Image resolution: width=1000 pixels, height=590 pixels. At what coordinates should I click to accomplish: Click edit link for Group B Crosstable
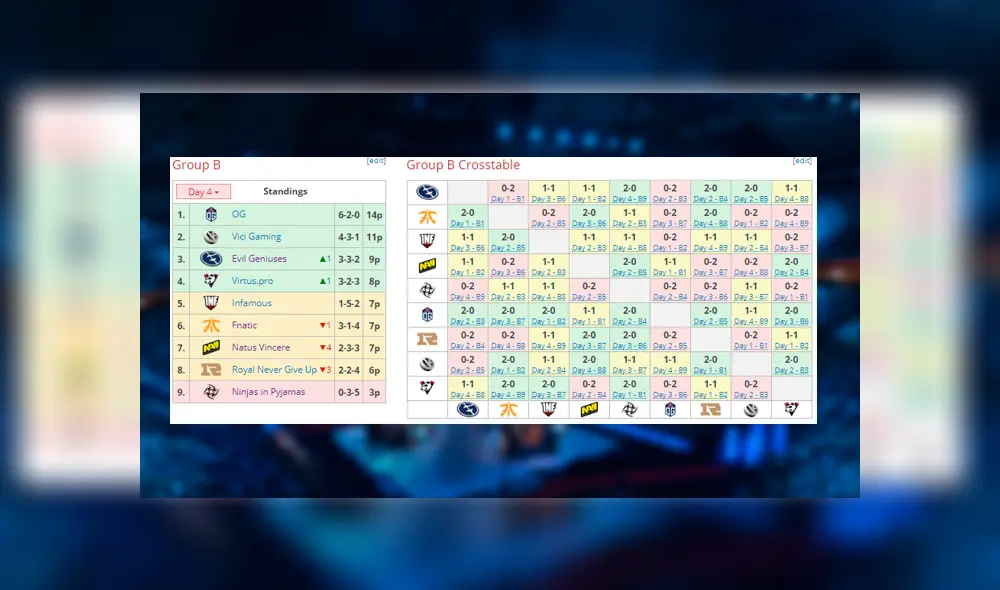click(801, 161)
